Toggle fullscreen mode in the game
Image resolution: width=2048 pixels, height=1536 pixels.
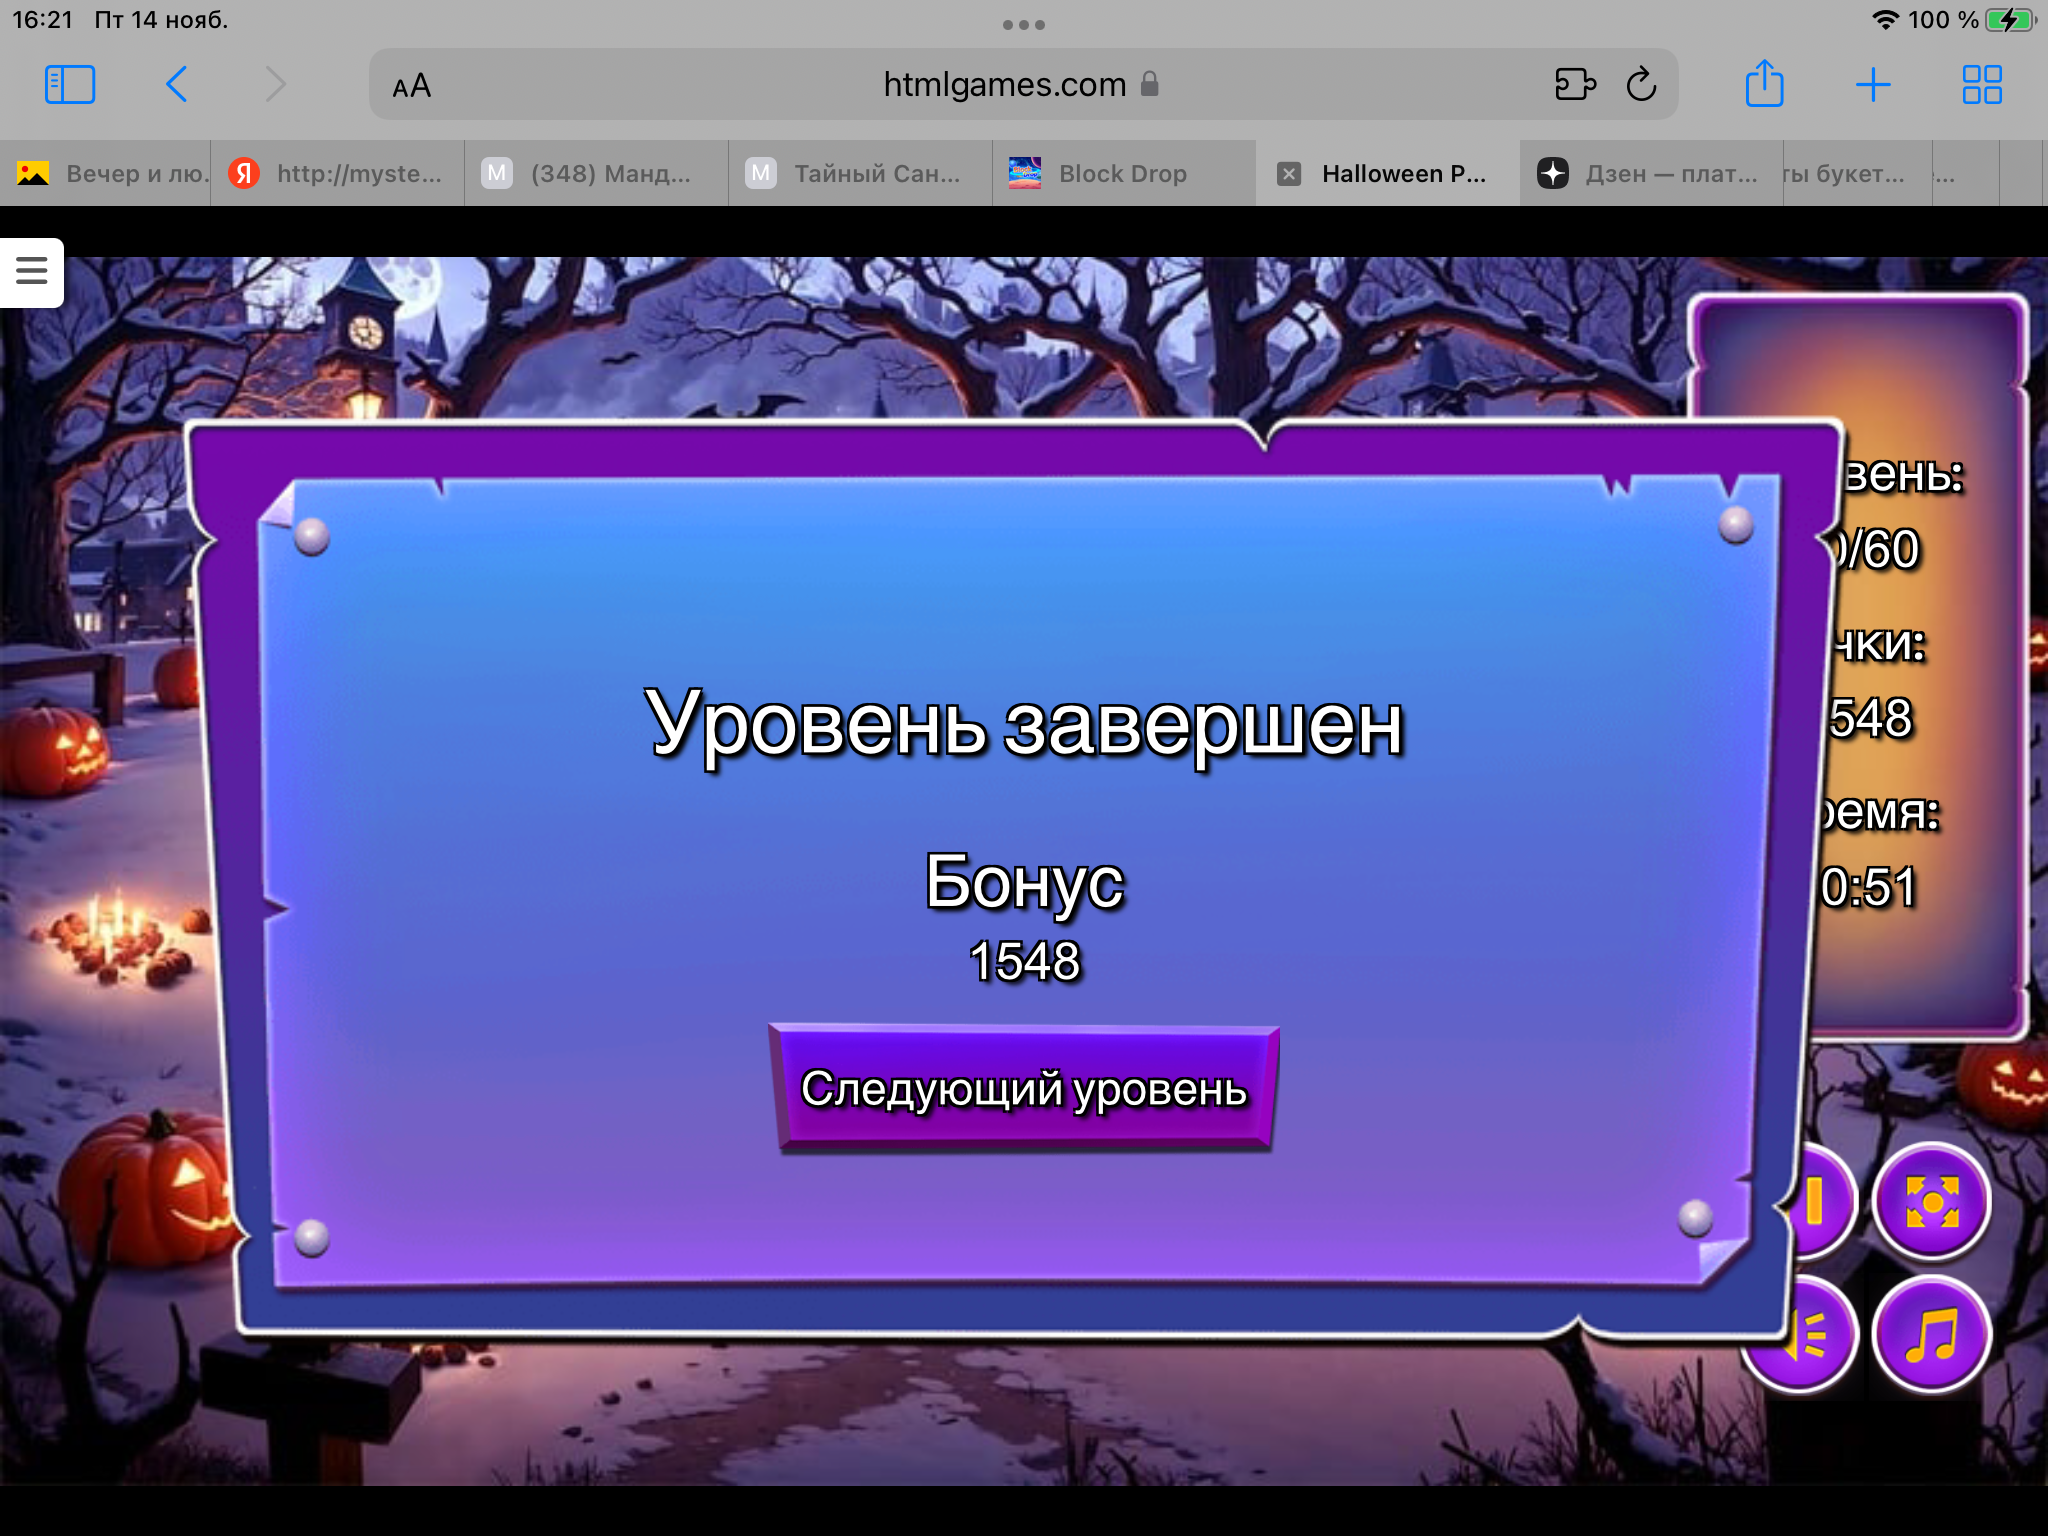[x=1931, y=1201]
